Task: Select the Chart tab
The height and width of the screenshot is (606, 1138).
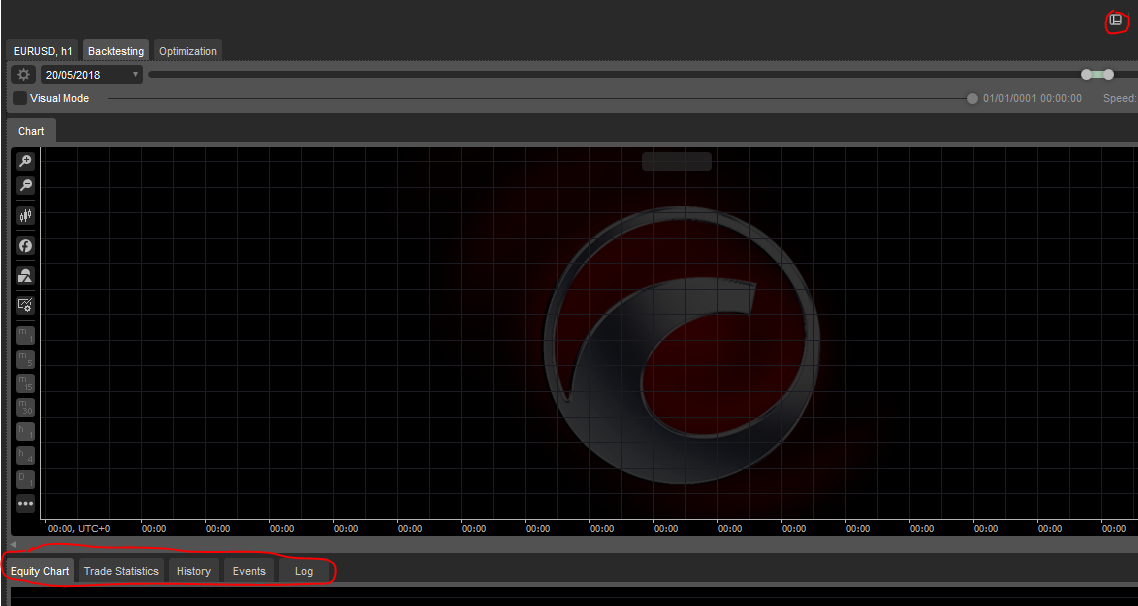Action: [x=31, y=131]
